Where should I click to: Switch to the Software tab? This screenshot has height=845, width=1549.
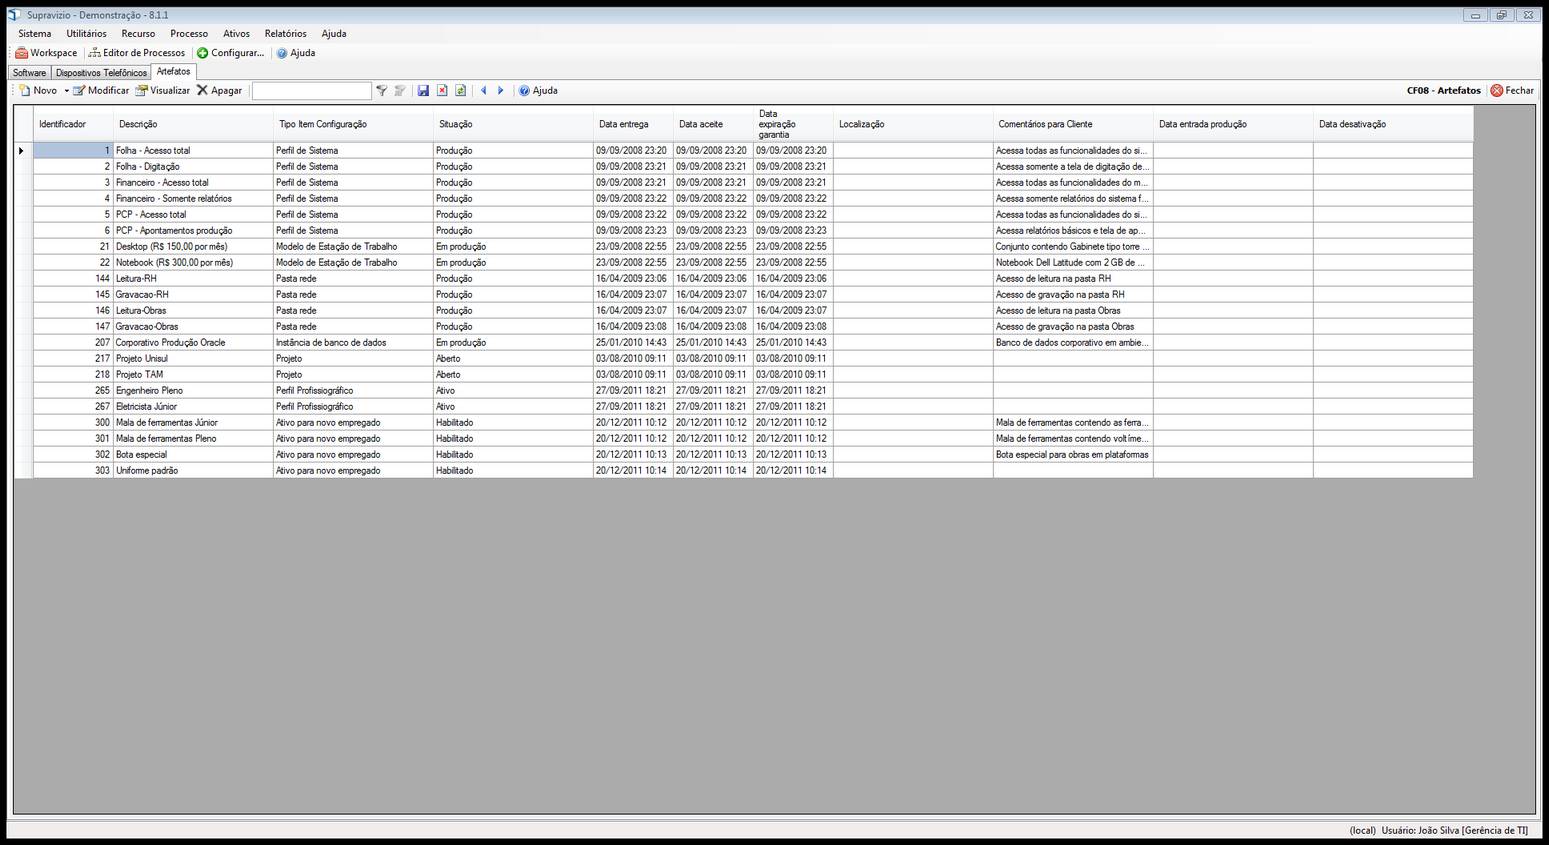pos(29,73)
